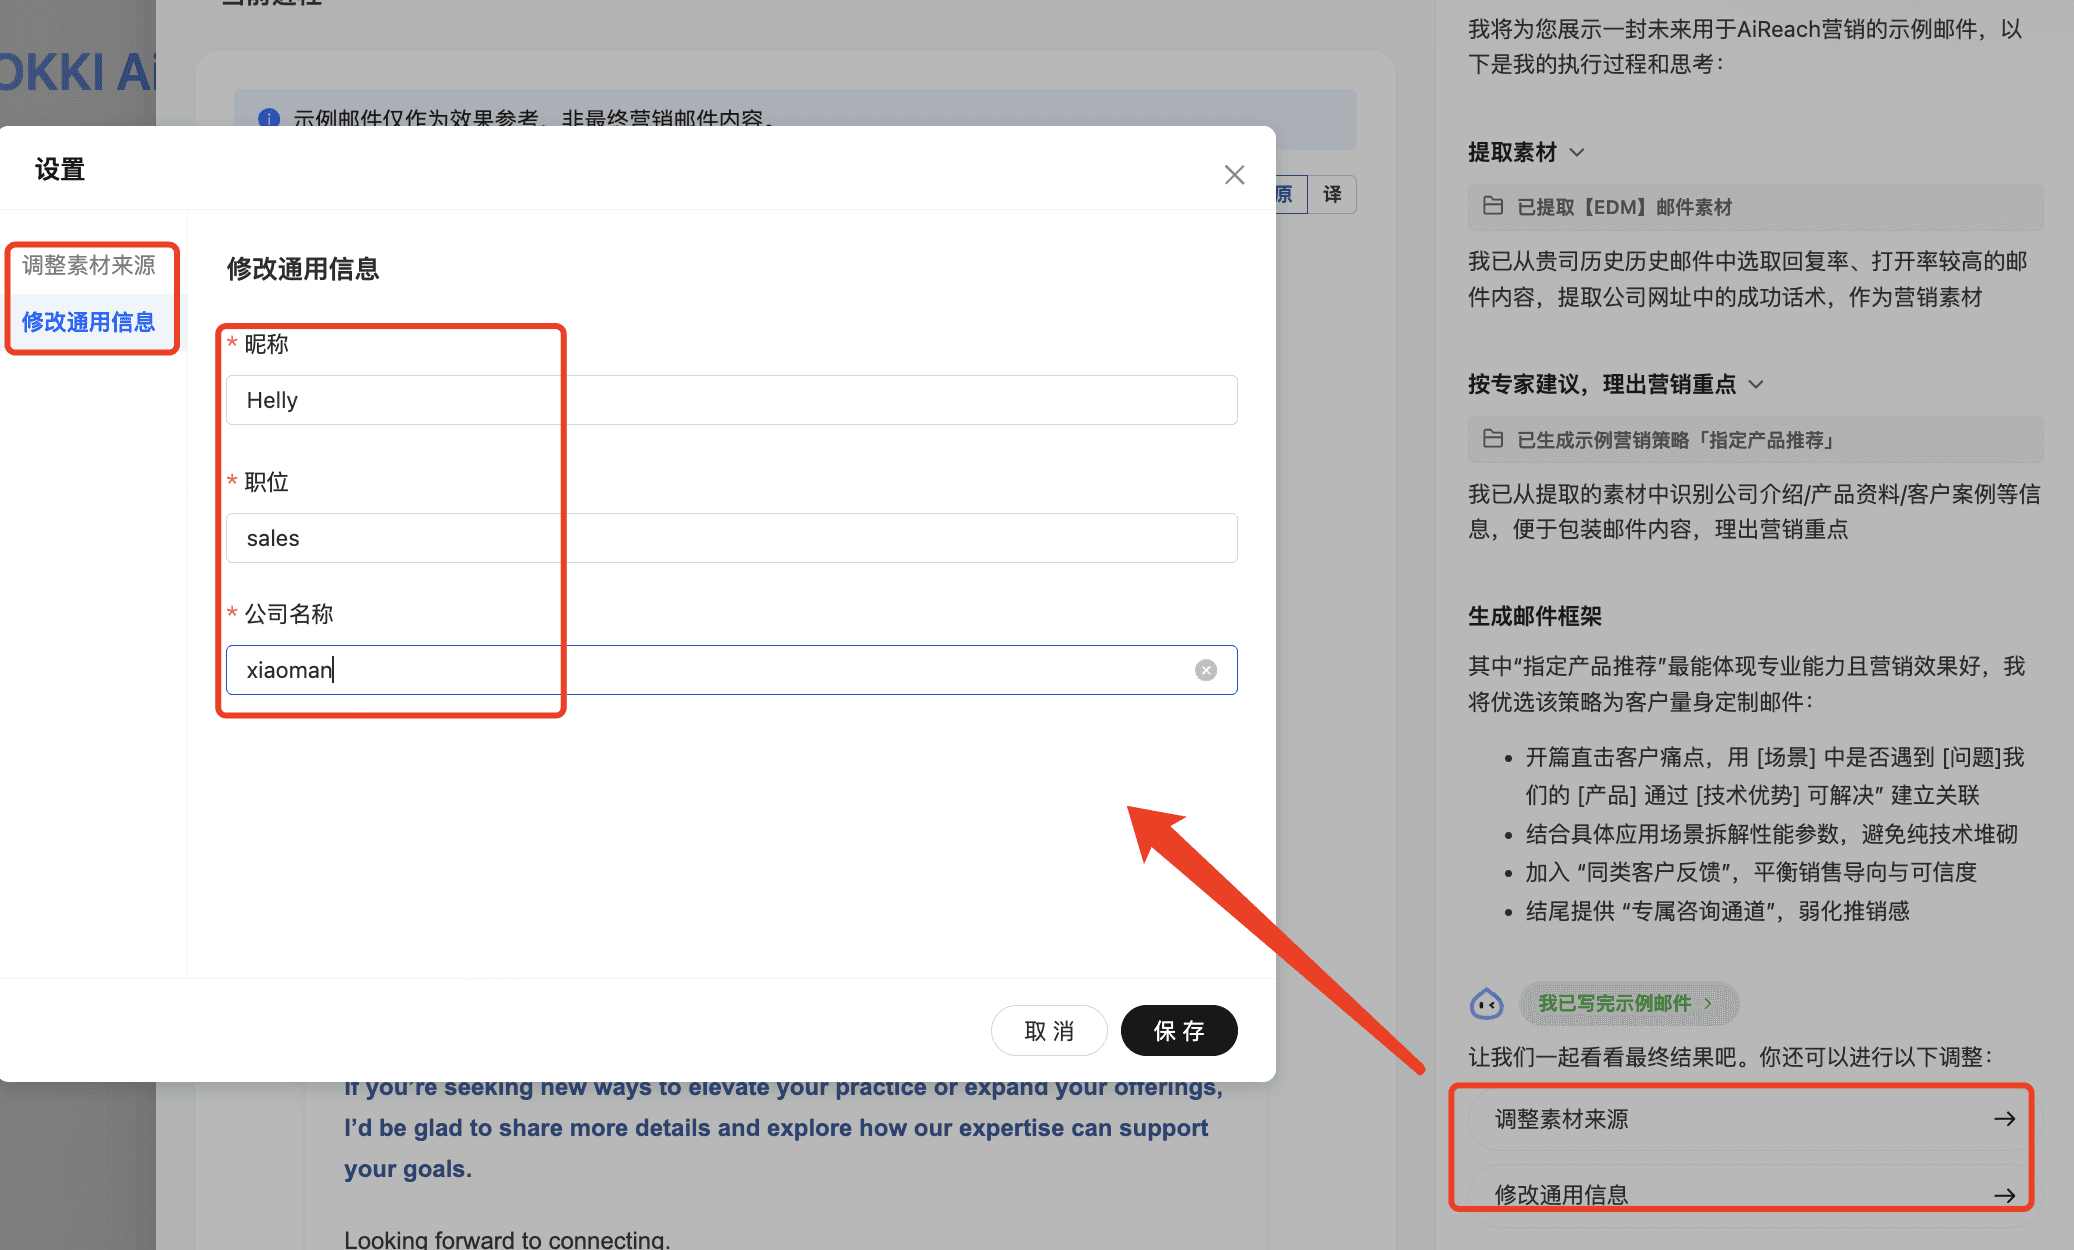Collapse 按专家建议，理出营销重点 section chevron
Image resolution: width=2074 pixels, height=1250 pixels.
coord(1756,384)
